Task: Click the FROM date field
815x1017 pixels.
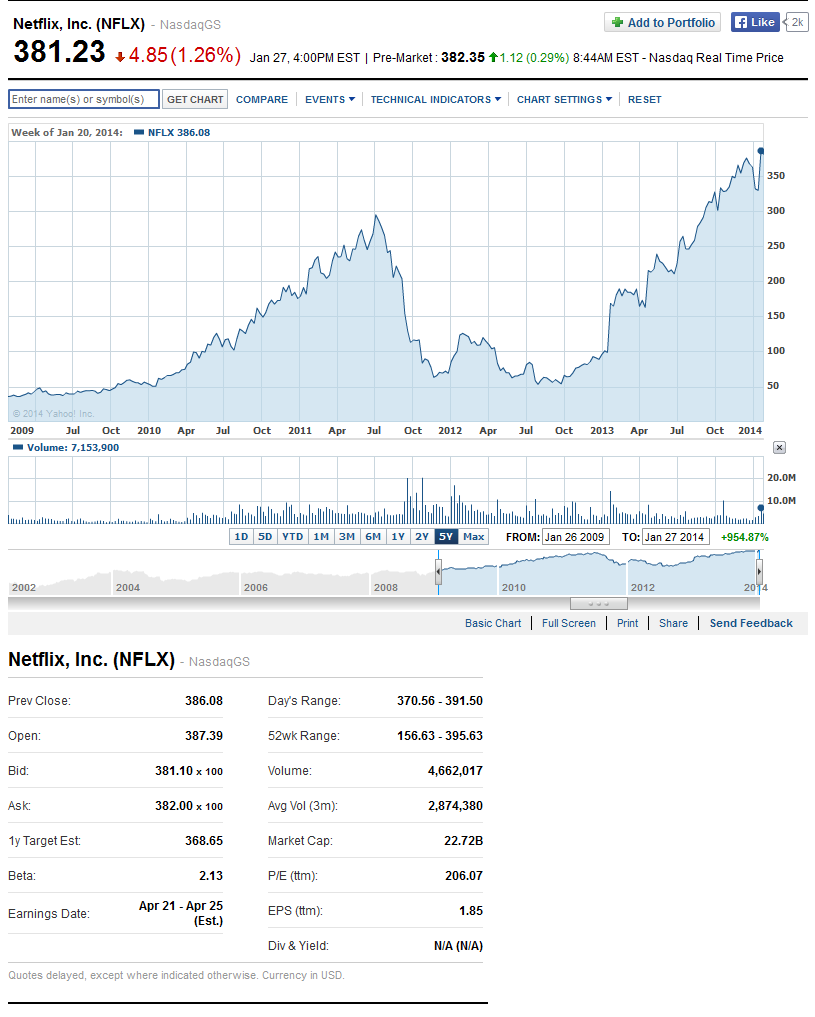Action: coord(575,537)
